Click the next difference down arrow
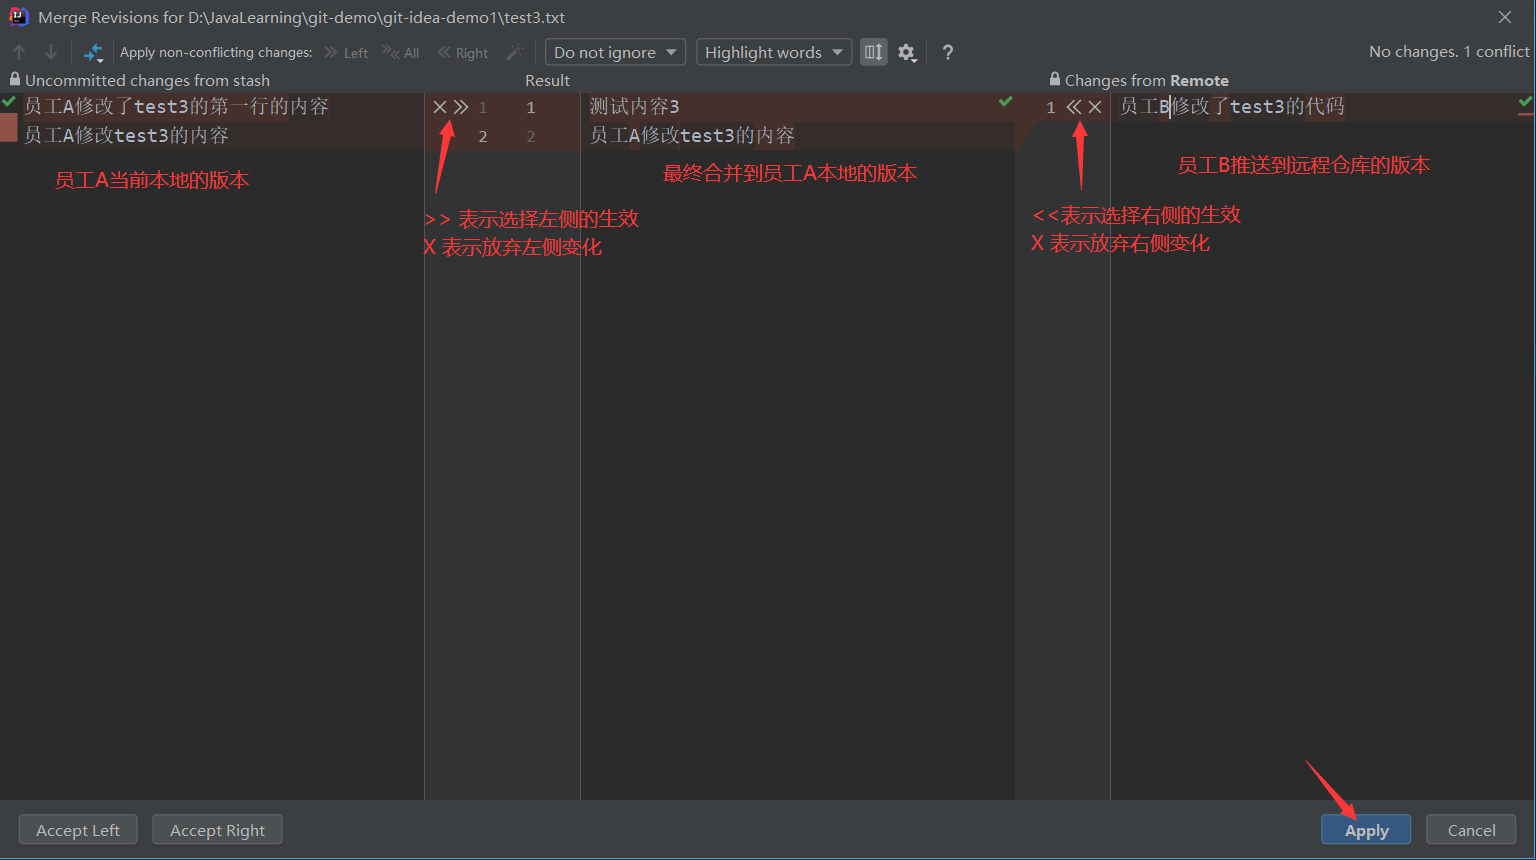 point(51,52)
